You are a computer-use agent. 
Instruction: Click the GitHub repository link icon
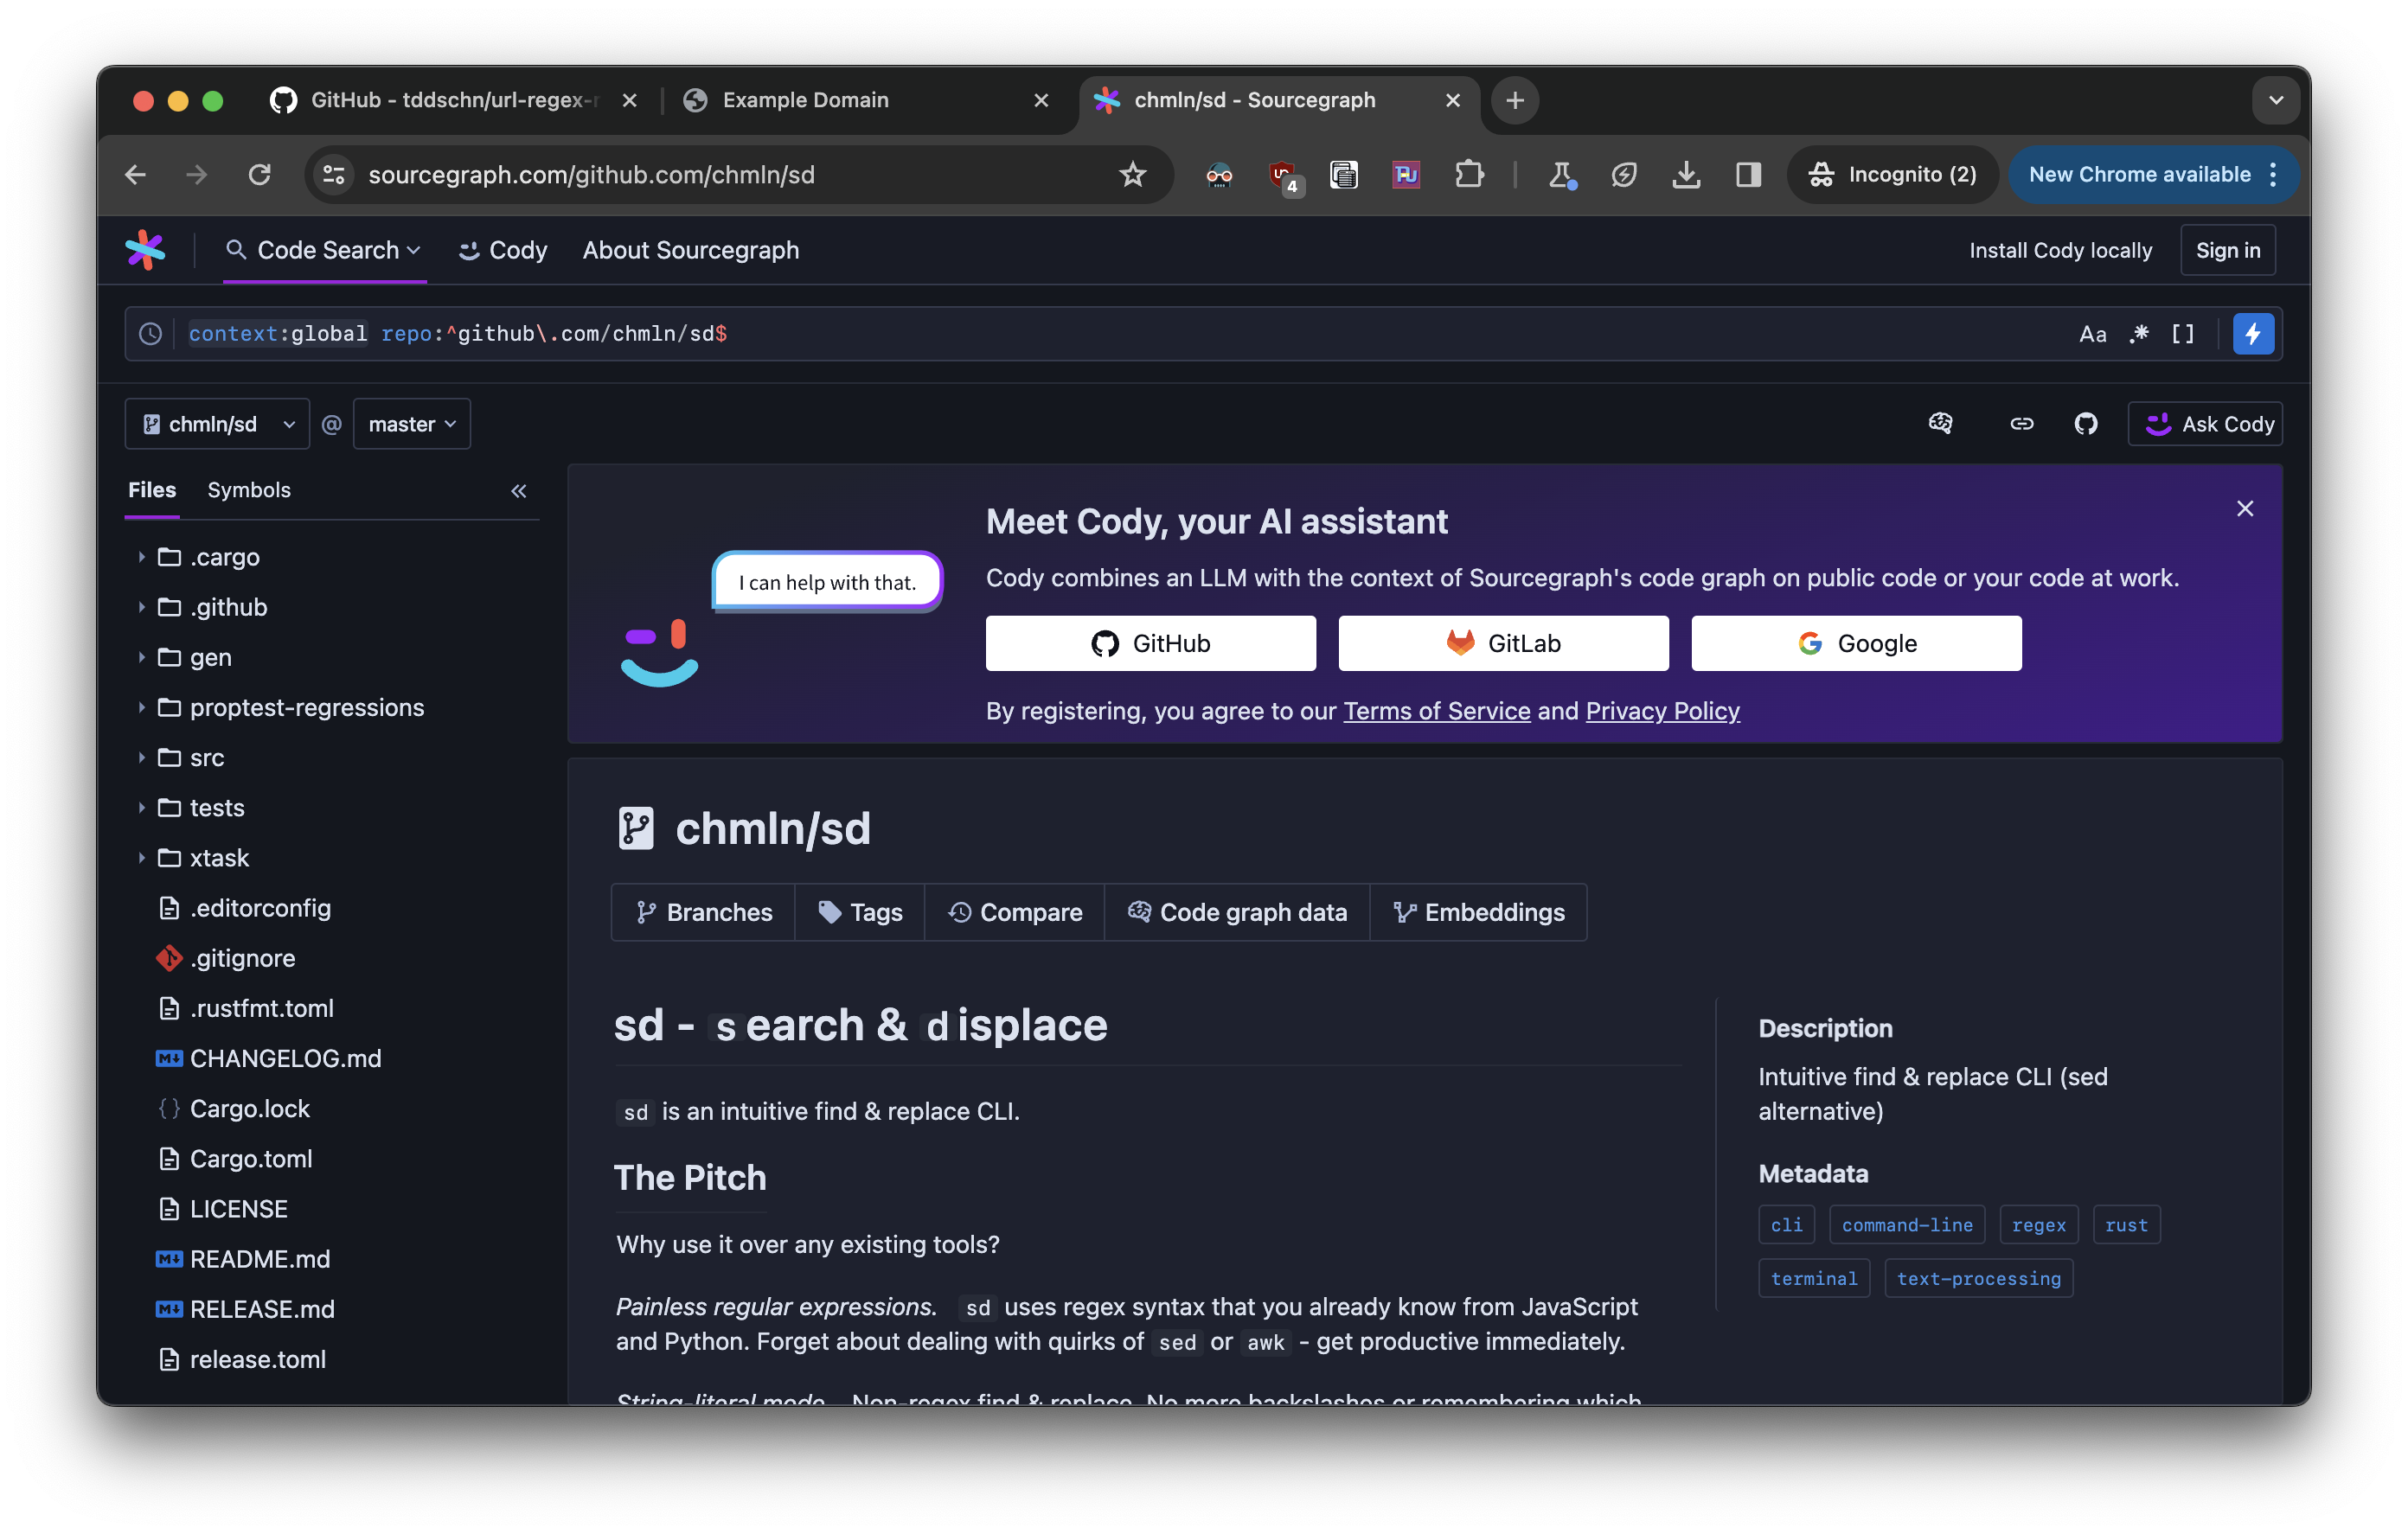pyautogui.click(x=2087, y=423)
